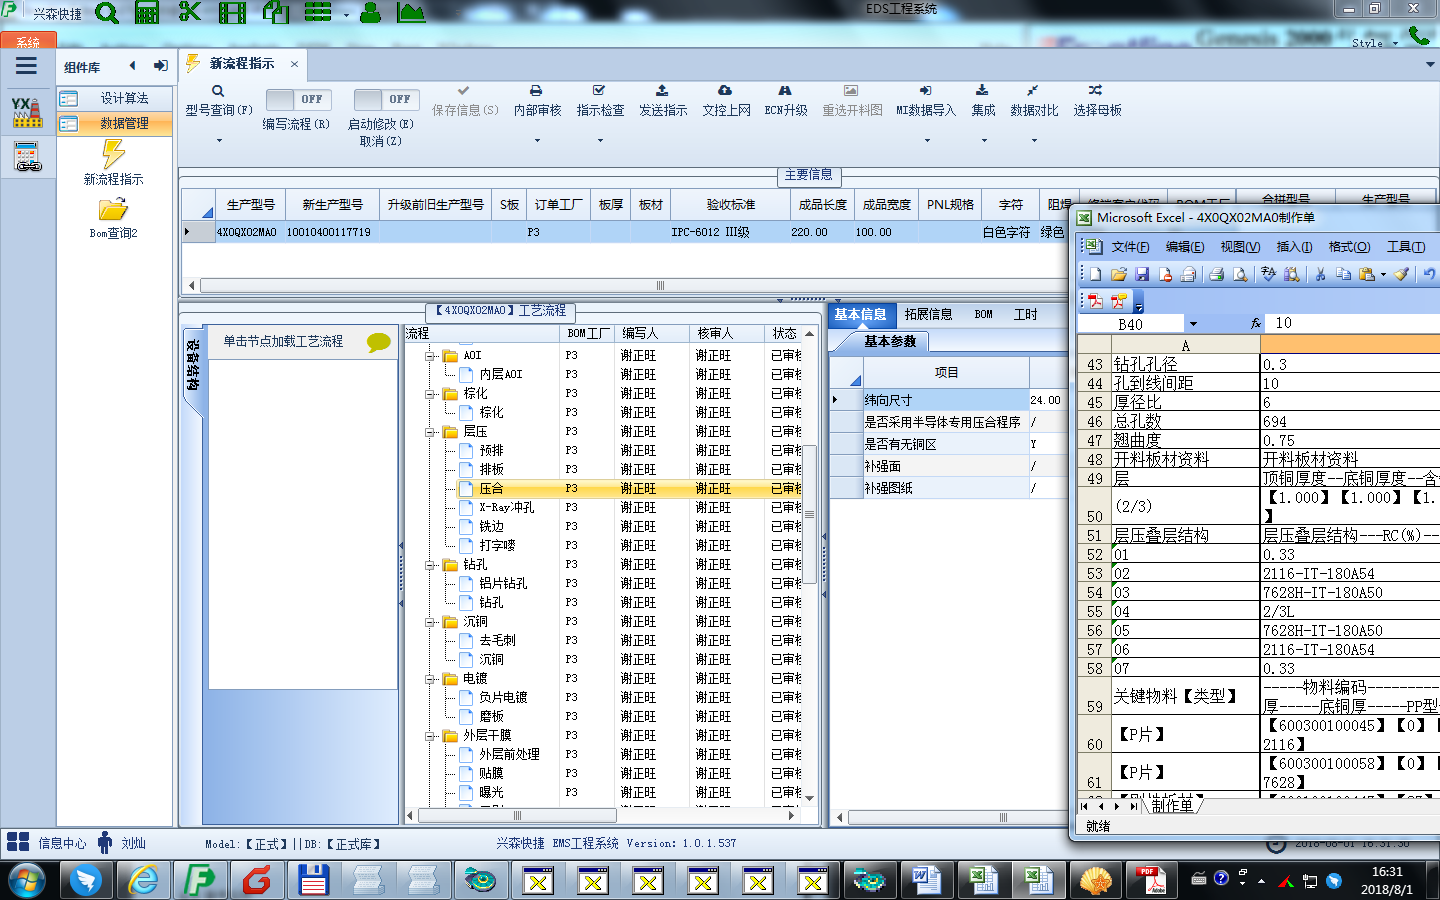Click the 内部审核 printer icon
Screen dimensions: 1440x900
[x=536, y=90]
